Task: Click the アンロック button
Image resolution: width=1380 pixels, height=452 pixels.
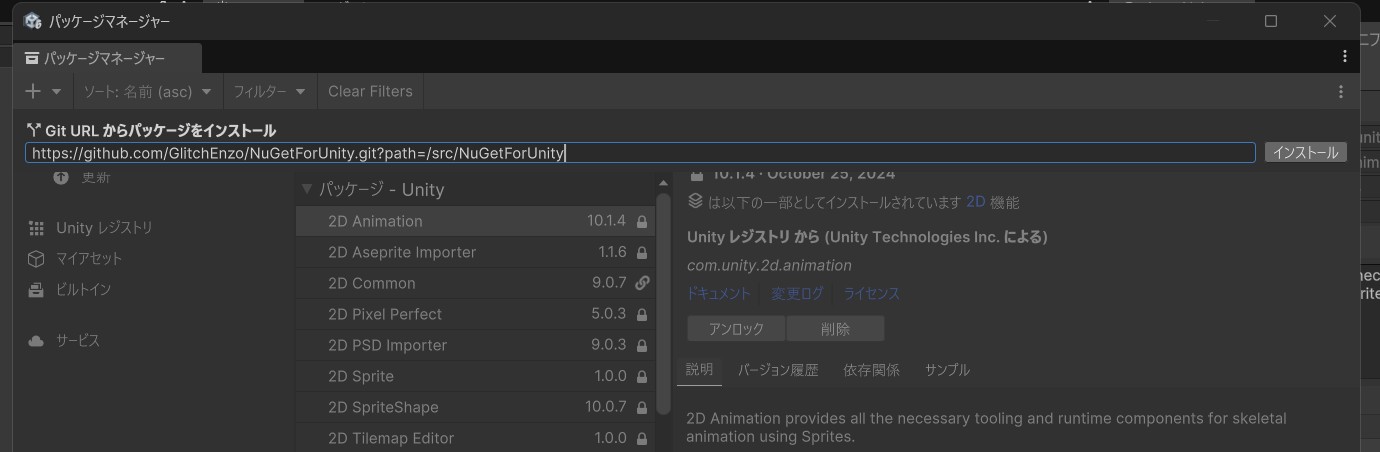Action: [x=736, y=329]
